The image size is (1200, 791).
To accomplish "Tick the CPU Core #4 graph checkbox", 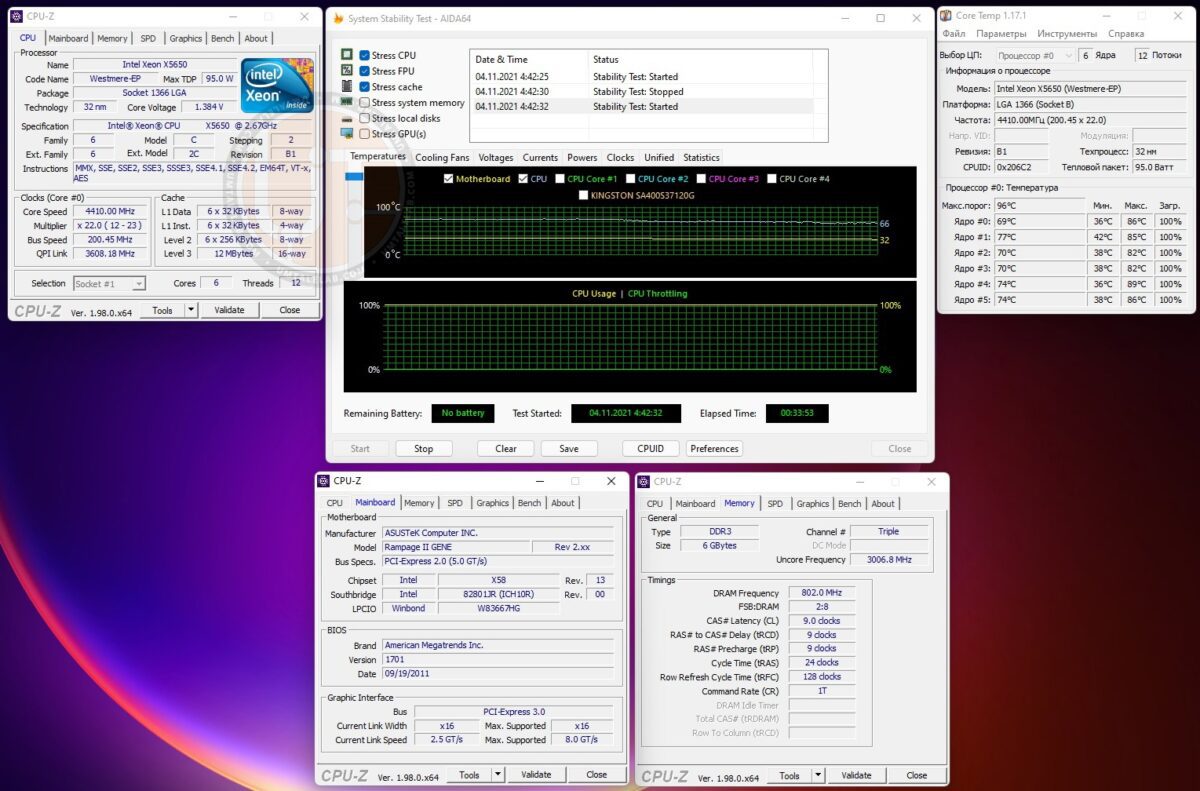I will (771, 179).
